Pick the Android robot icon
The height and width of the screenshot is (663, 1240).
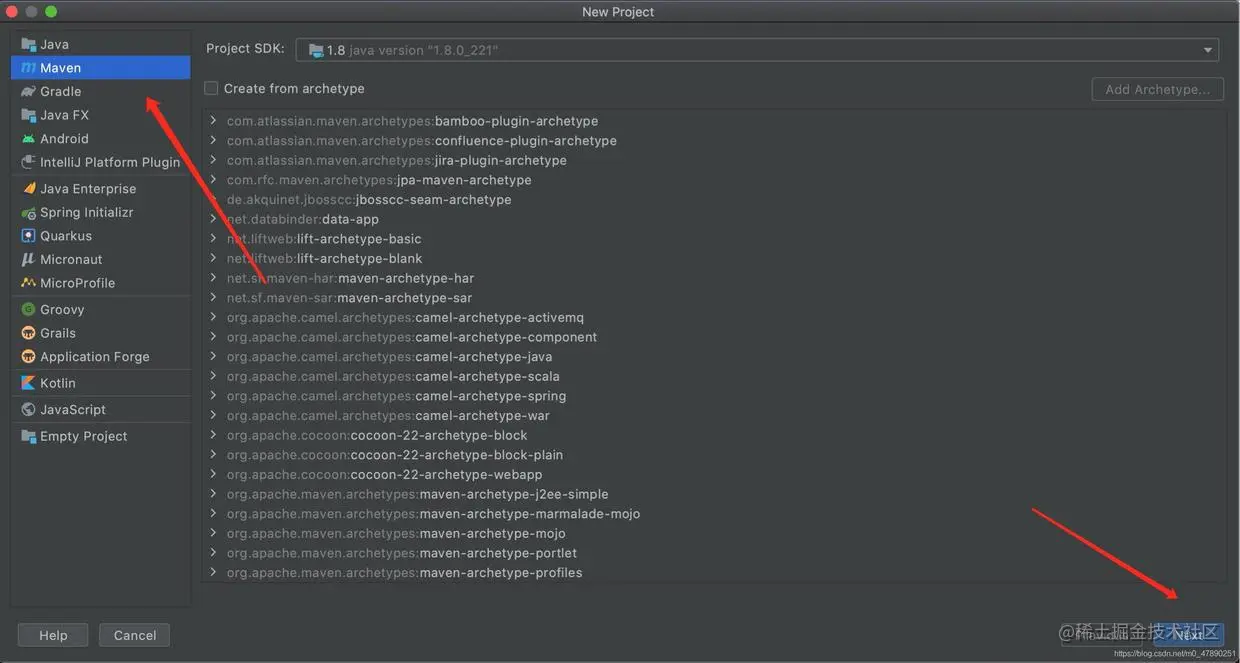tap(28, 139)
